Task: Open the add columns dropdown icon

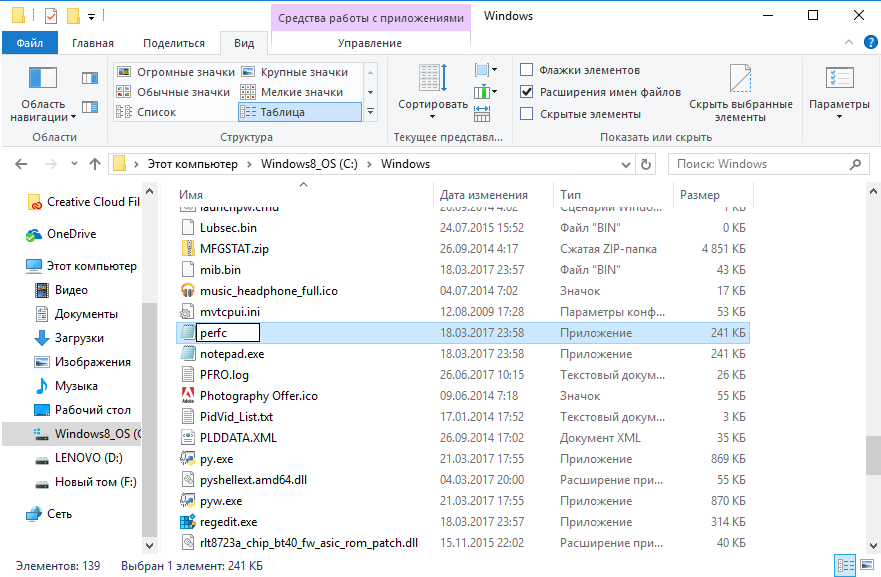Action: (x=485, y=92)
